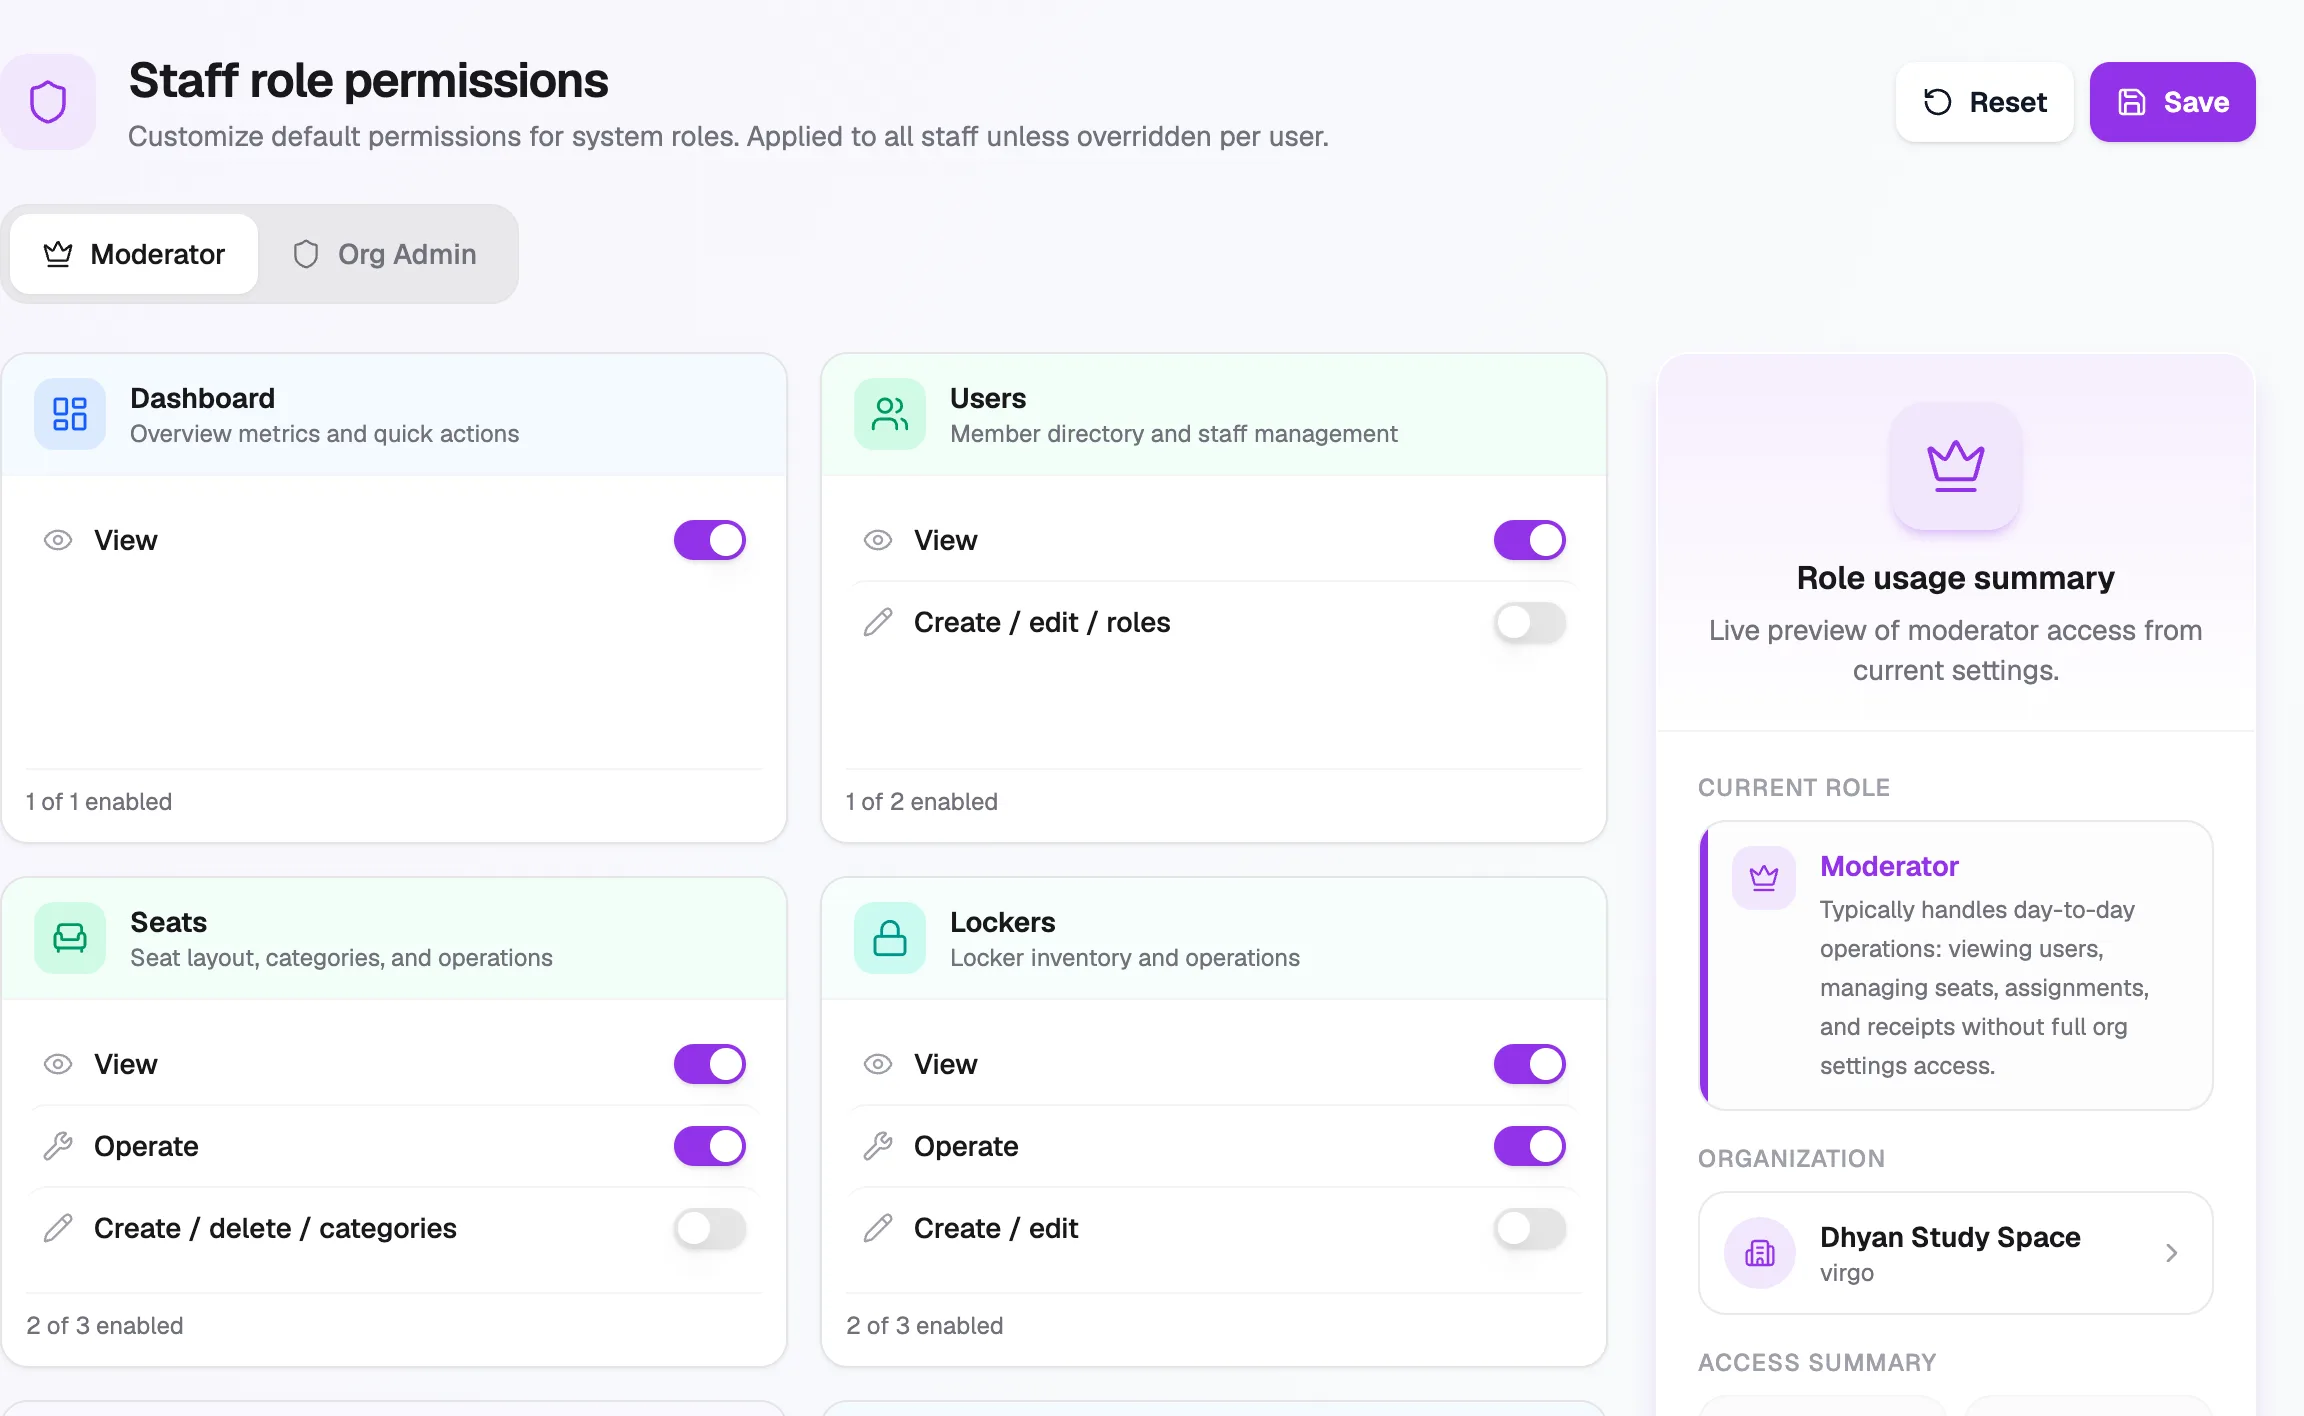This screenshot has height=1416, width=2304.
Task: Switch to the Org Admin tab
Action: click(x=385, y=254)
